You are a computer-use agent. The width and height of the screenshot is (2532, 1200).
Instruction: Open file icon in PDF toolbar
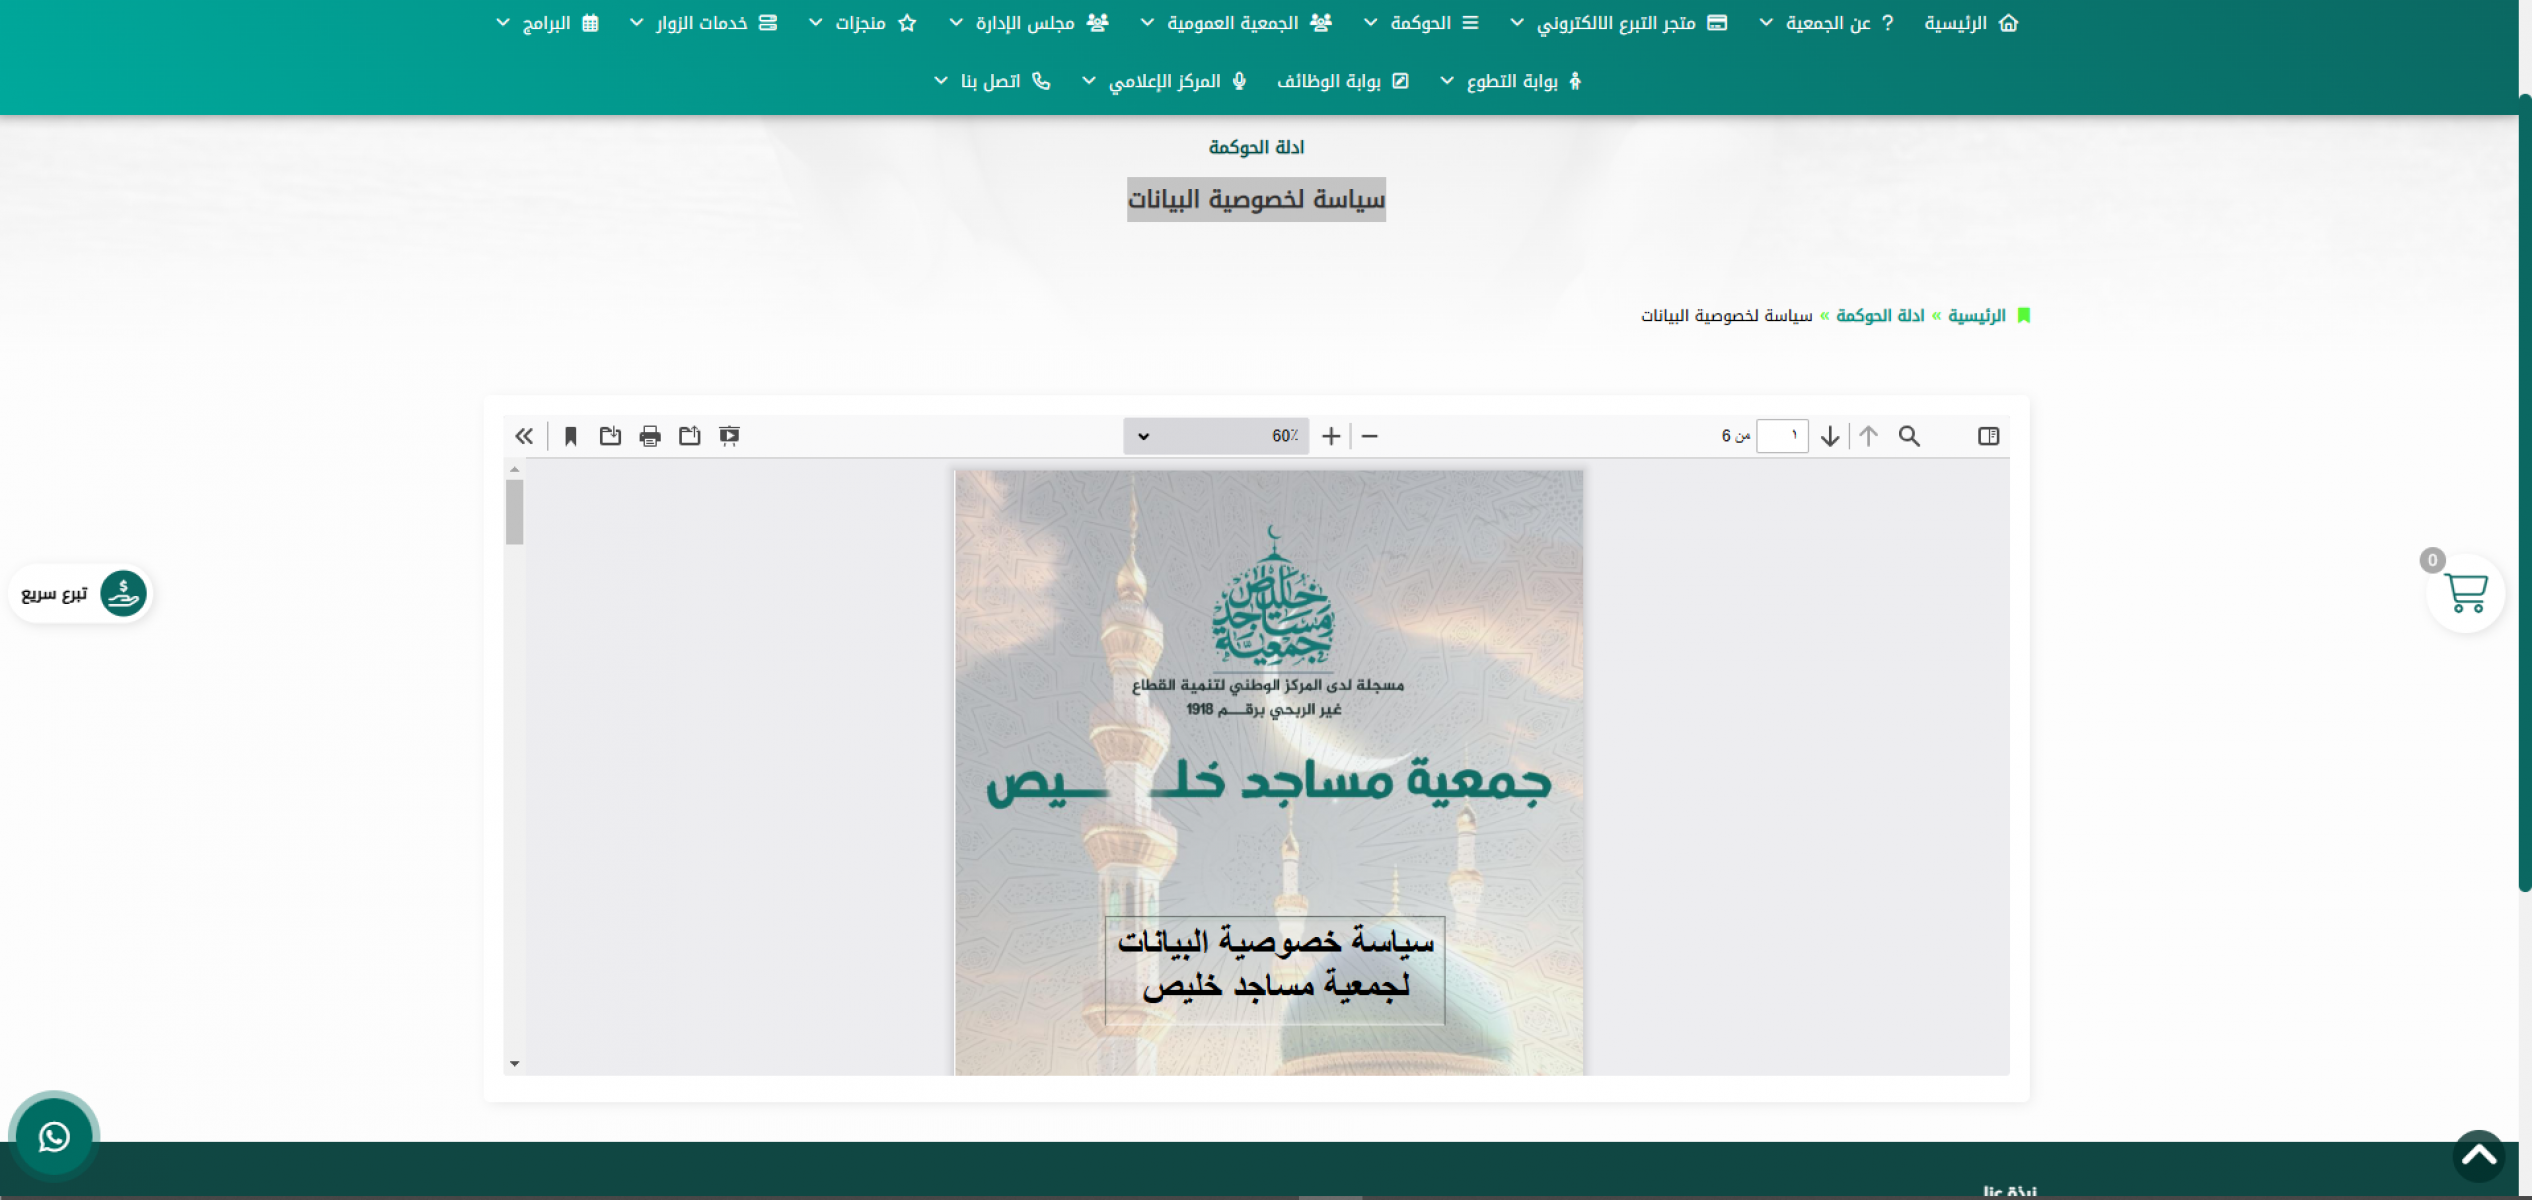(690, 436)
